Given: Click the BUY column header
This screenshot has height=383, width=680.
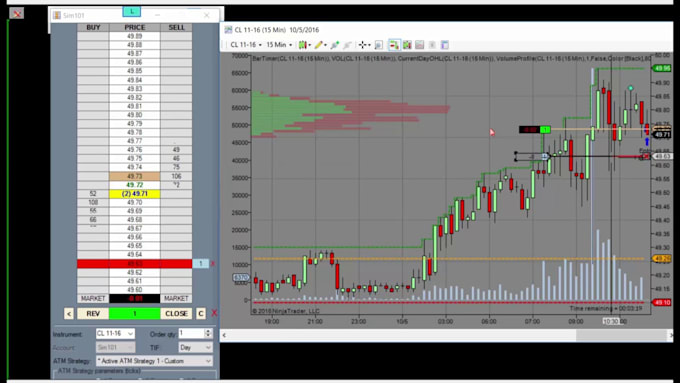Looking at the screenshot, I should (x=93, y=27).
